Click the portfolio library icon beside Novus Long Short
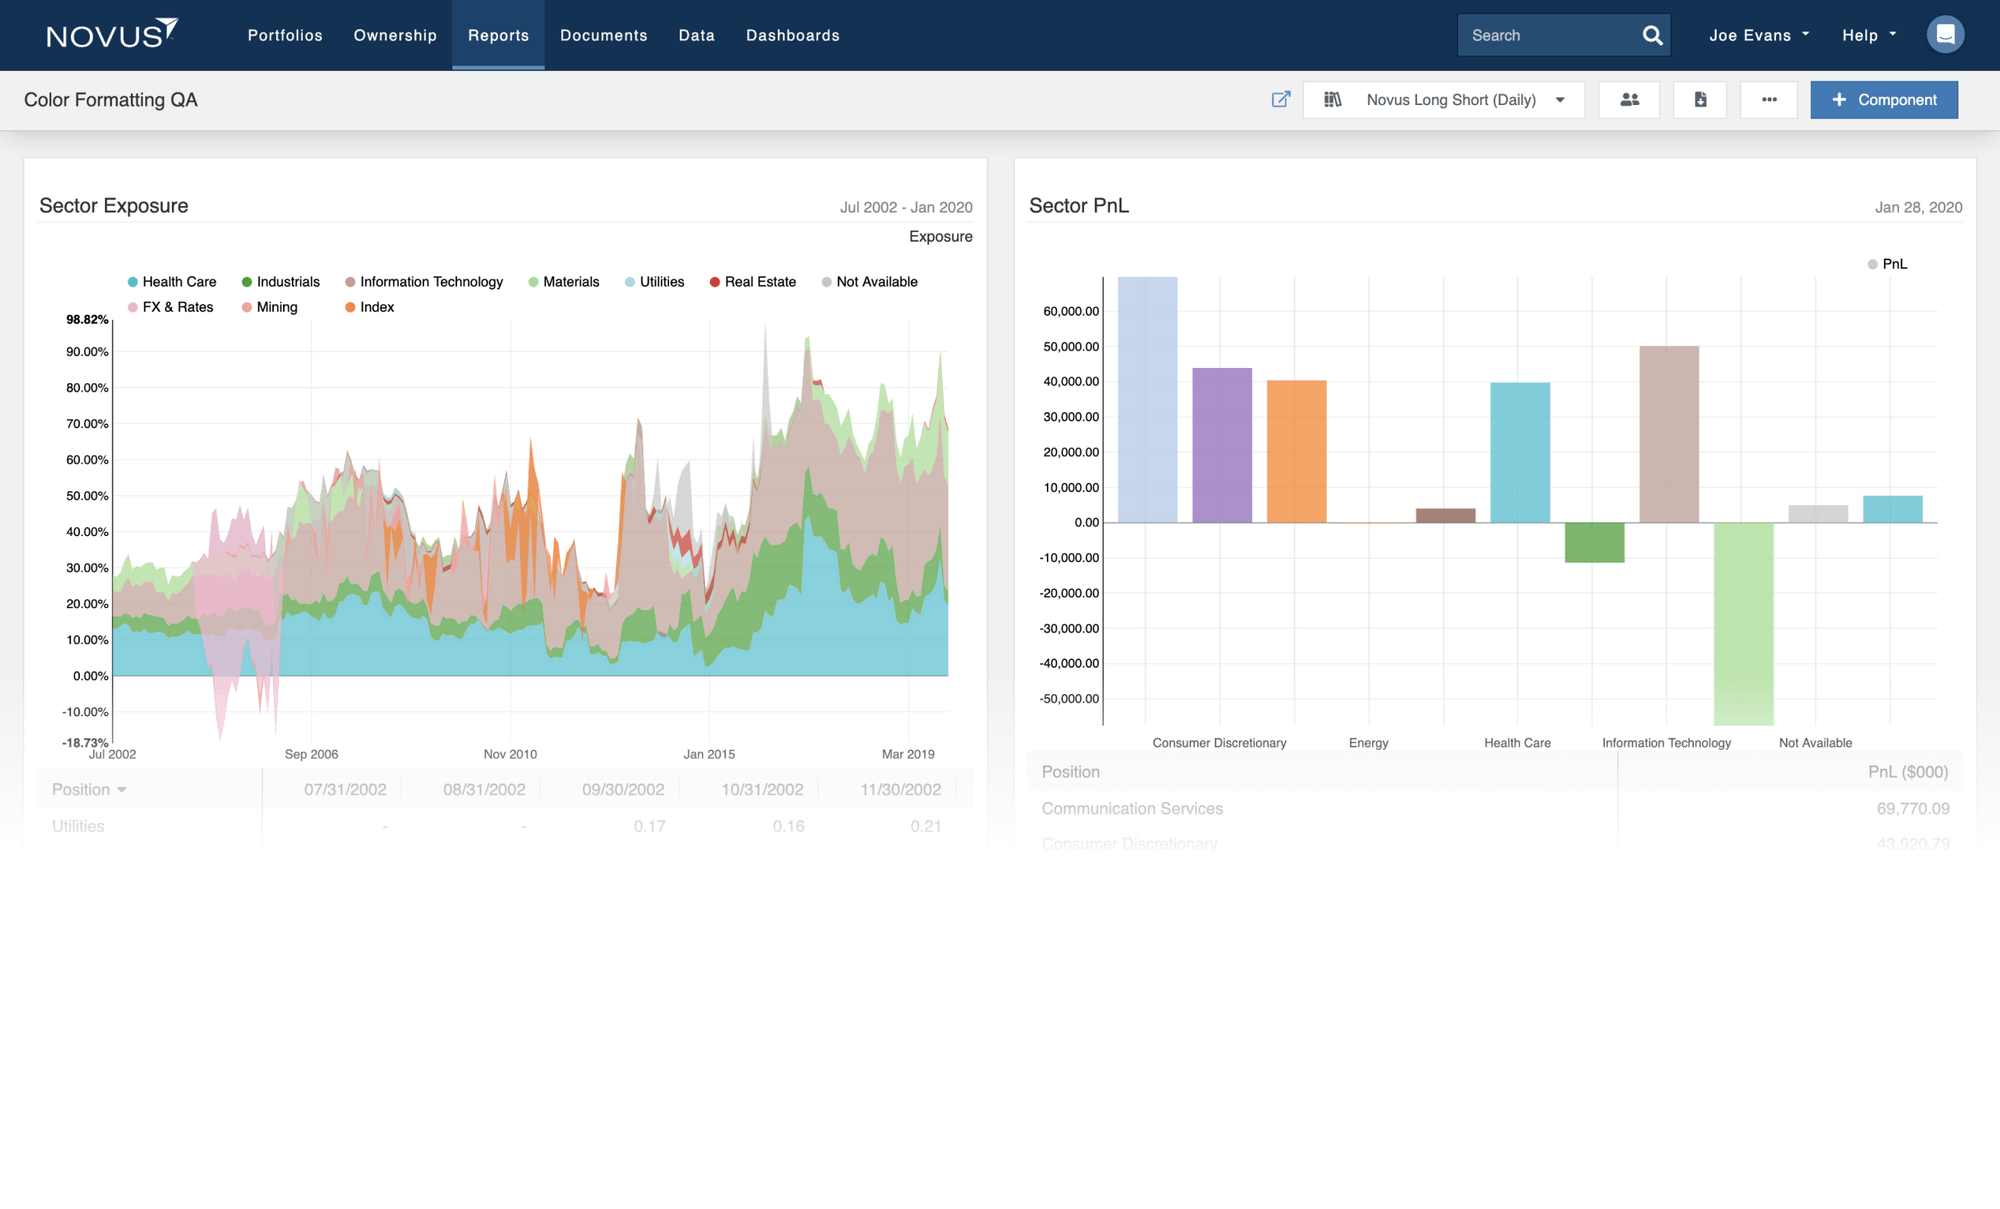This screenshot has height=1209, width=2000. point(1333,99)
